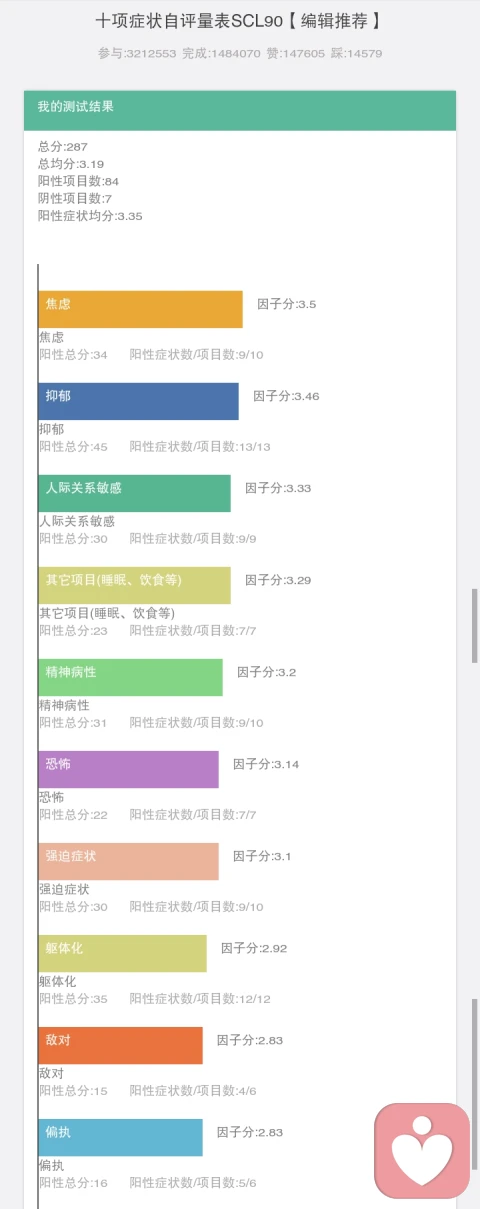The width and height of the screenshot is (480, 1209).
Task: Select the orange 焦虑 bar
Action: 140,309
